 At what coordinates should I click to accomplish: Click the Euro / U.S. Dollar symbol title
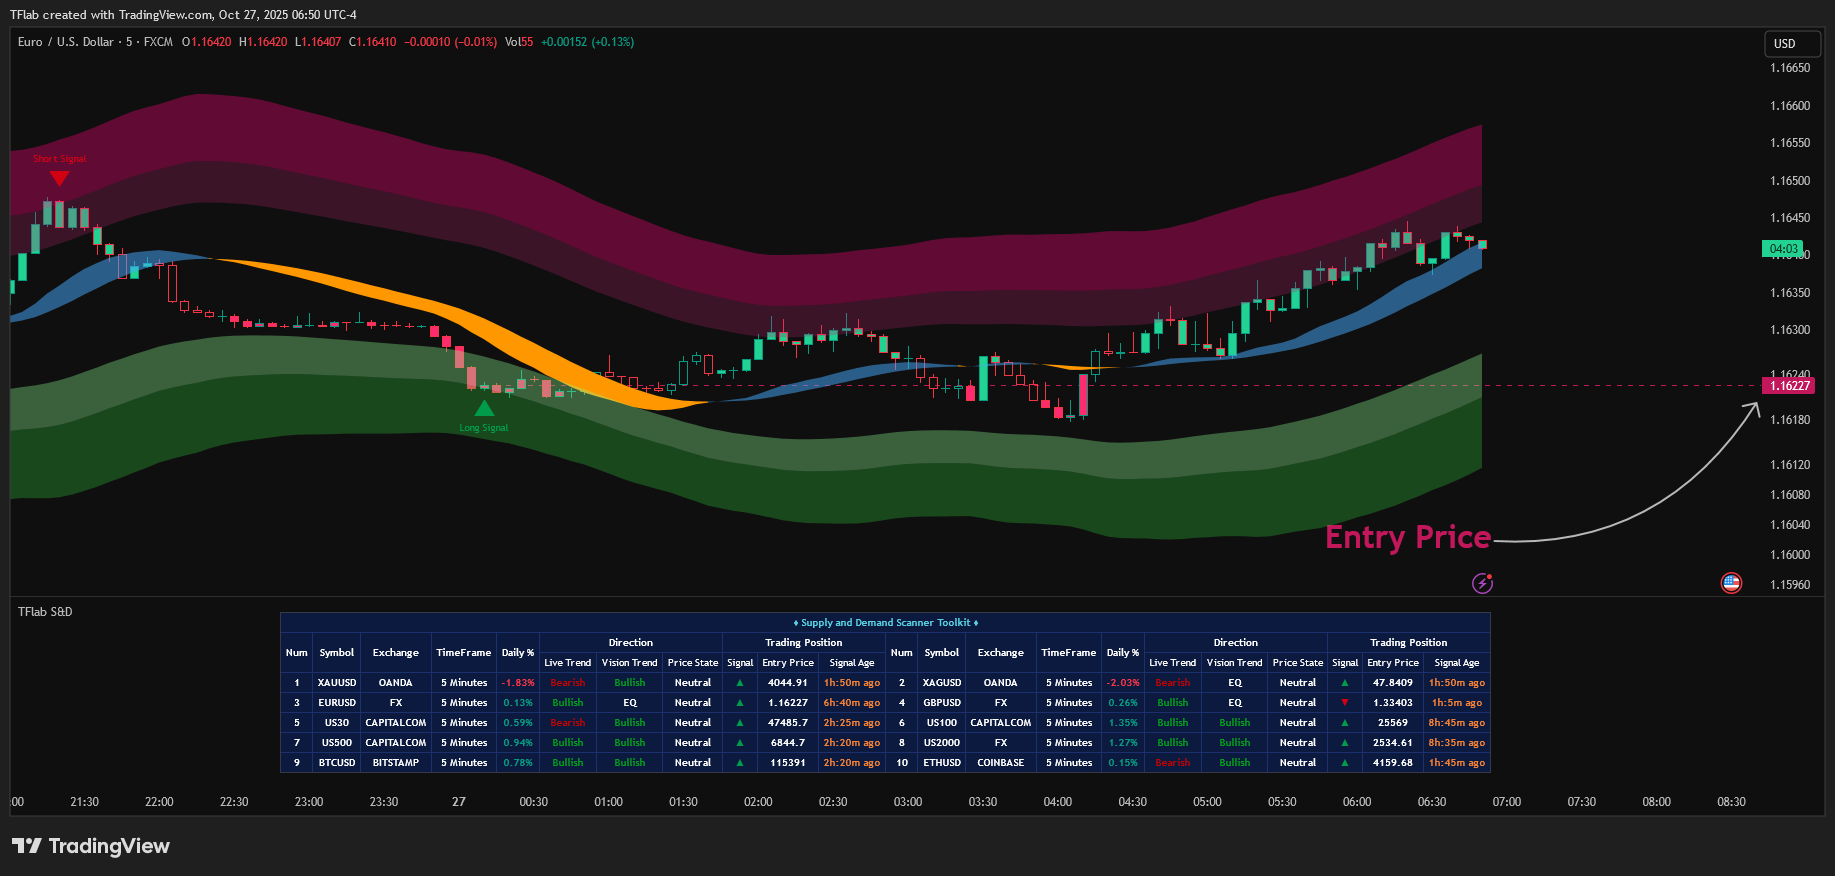[x=66, y=42]
